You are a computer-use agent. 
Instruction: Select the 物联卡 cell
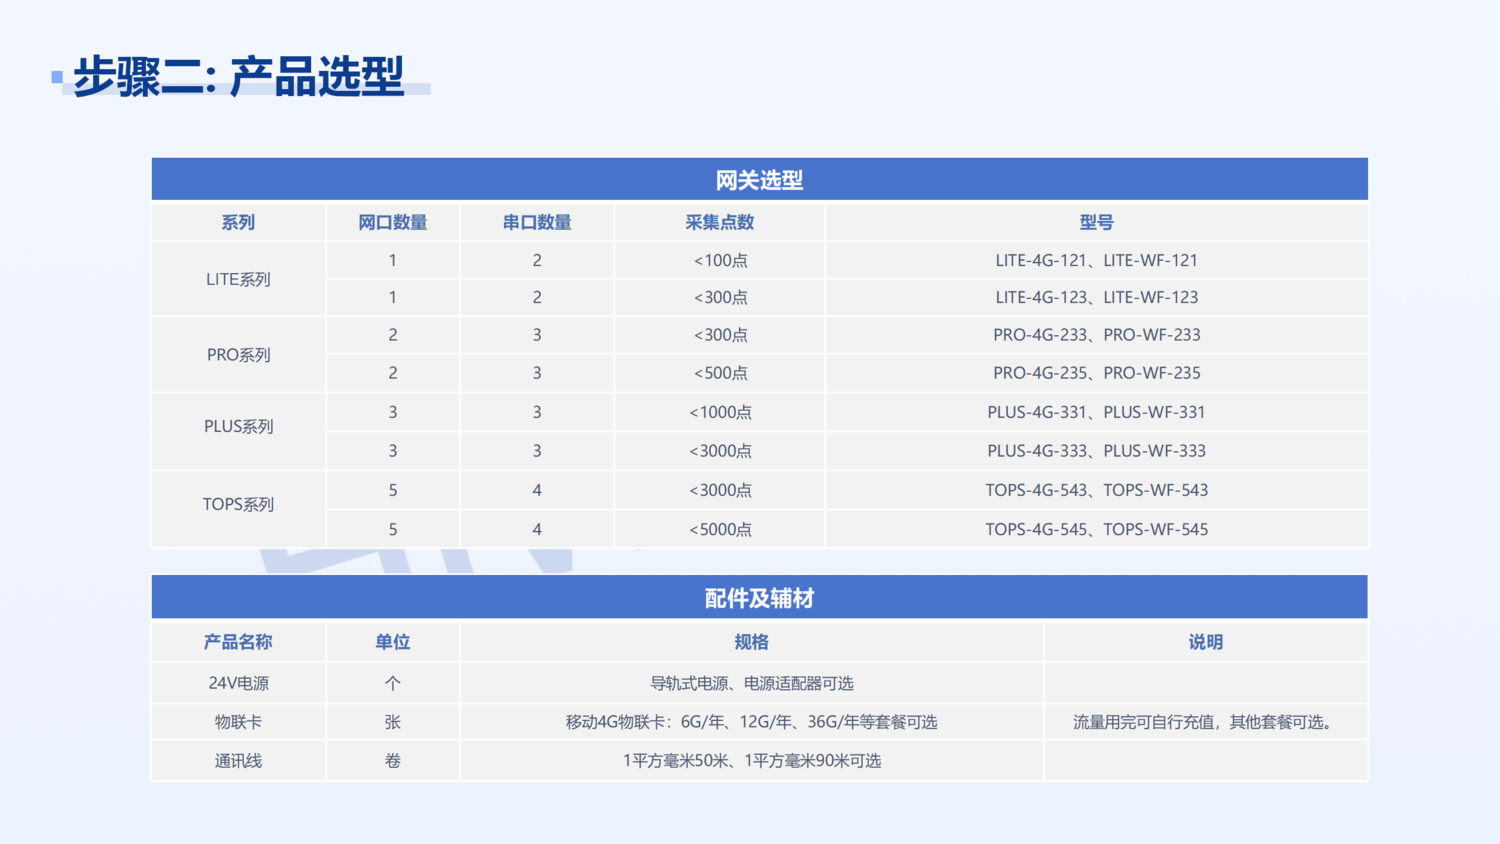point(238,722)
